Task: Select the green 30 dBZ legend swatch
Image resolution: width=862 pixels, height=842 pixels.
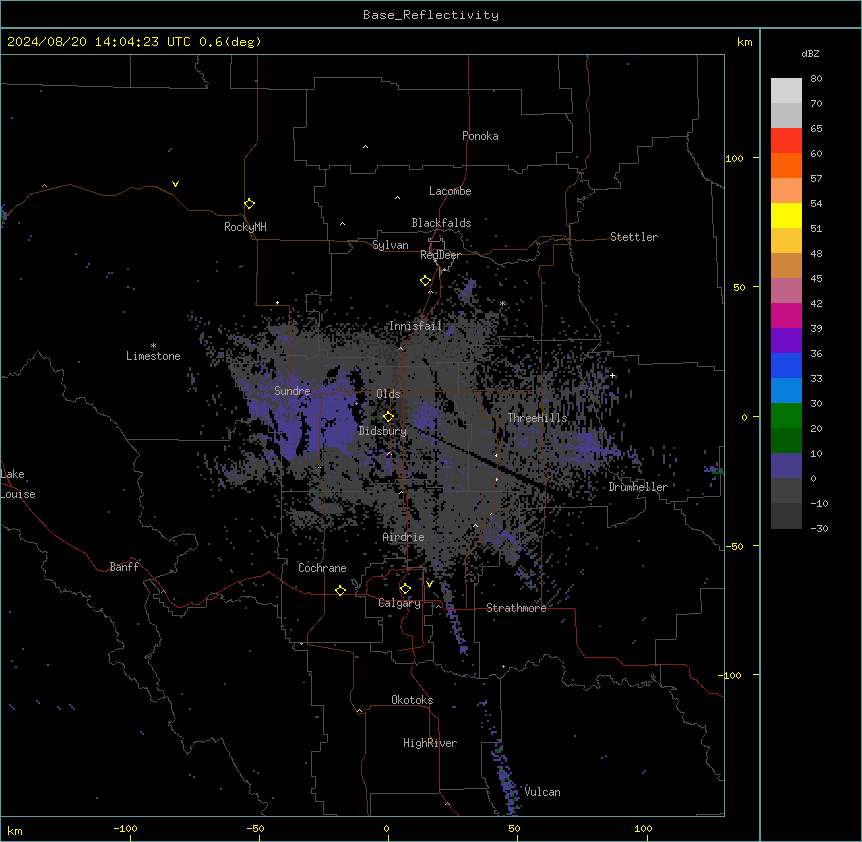Action: [x=786, y=416]
